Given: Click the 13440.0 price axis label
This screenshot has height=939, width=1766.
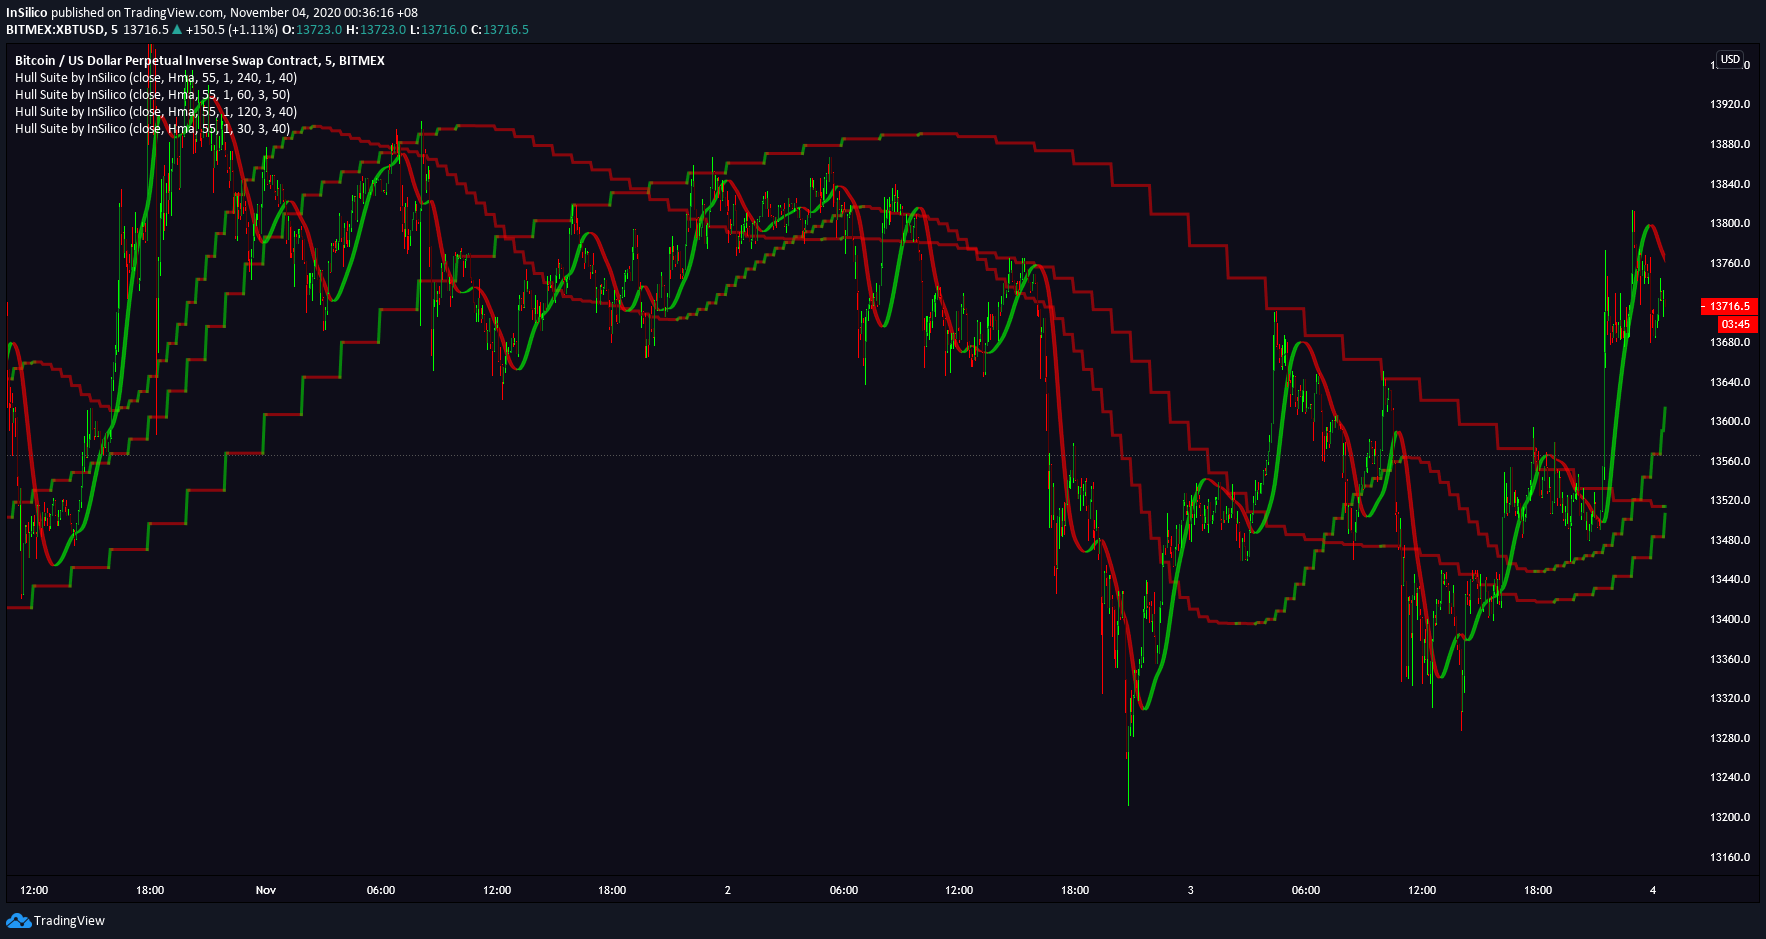Looking at the screenshot, I should 1730,579.
